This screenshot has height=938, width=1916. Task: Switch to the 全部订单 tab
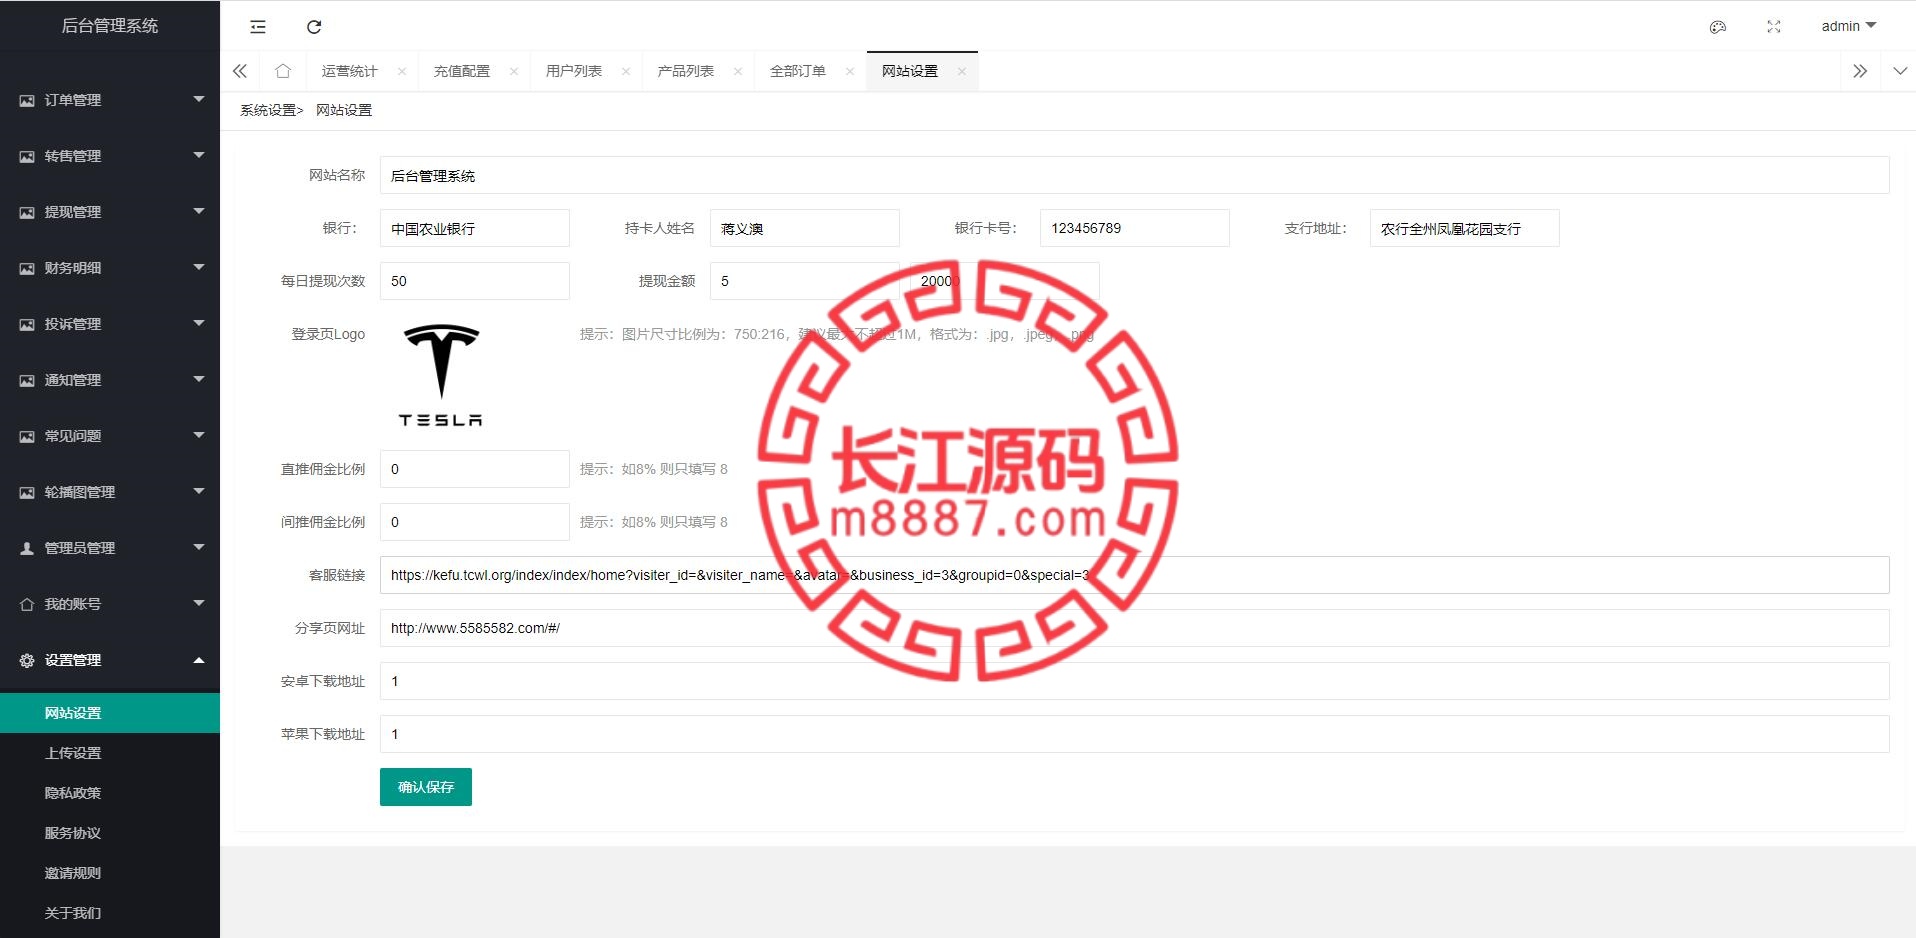[x=798, y=71]
